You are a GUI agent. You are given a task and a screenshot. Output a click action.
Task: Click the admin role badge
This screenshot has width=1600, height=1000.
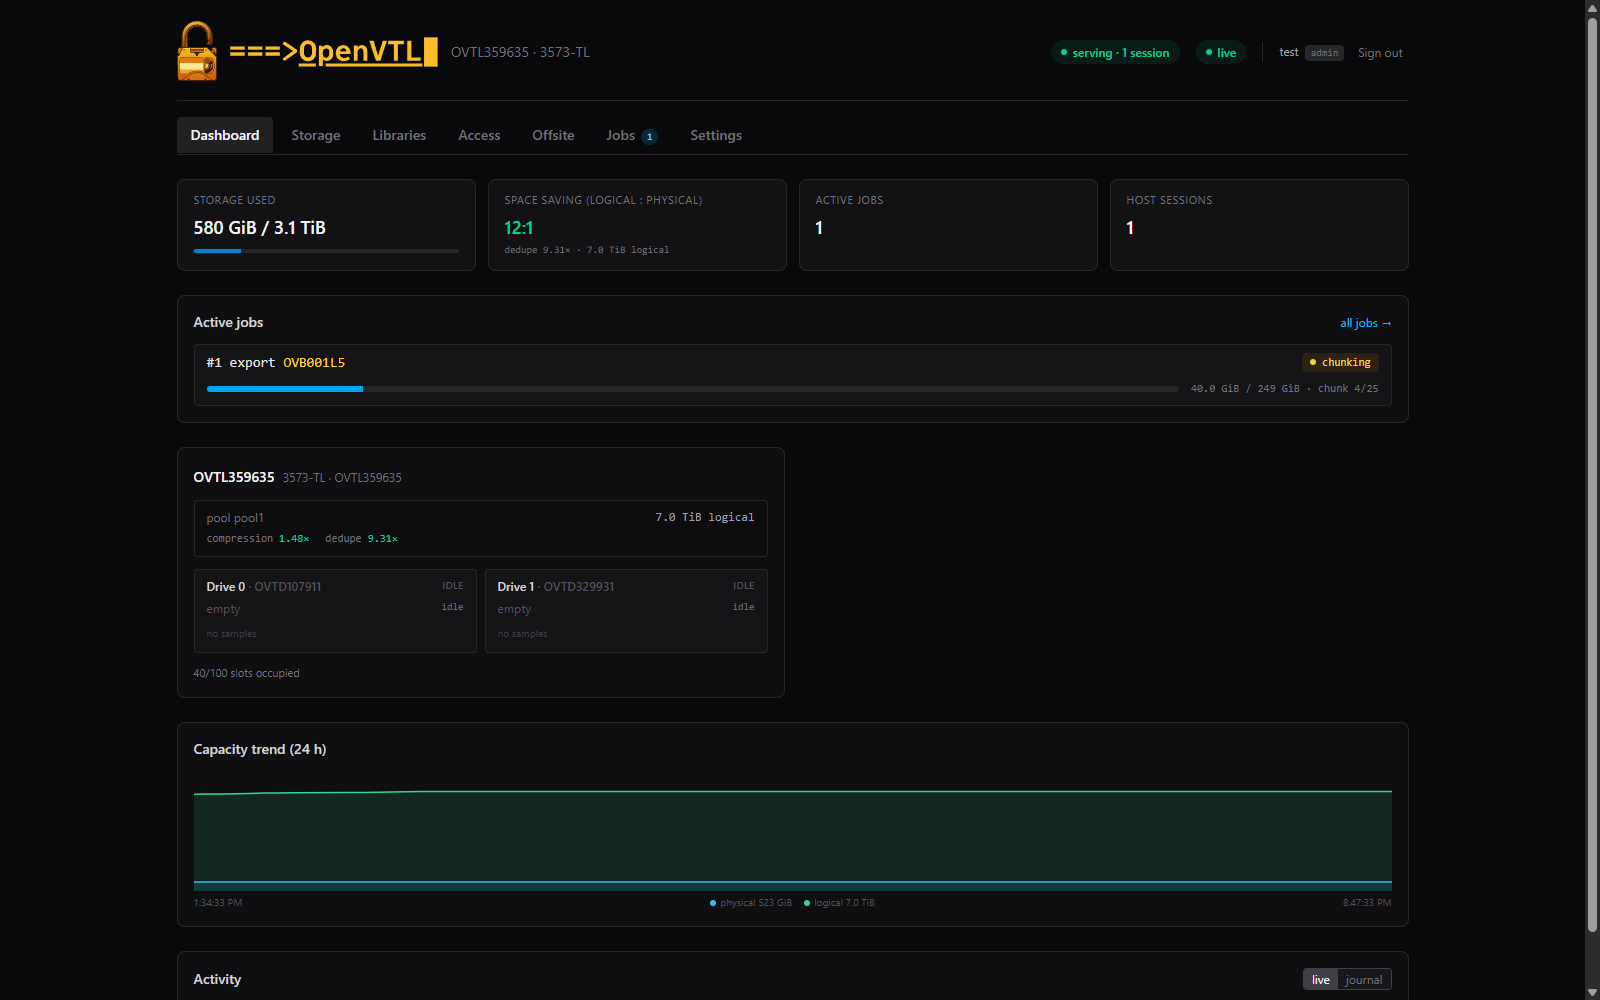tap(1324, 53)
